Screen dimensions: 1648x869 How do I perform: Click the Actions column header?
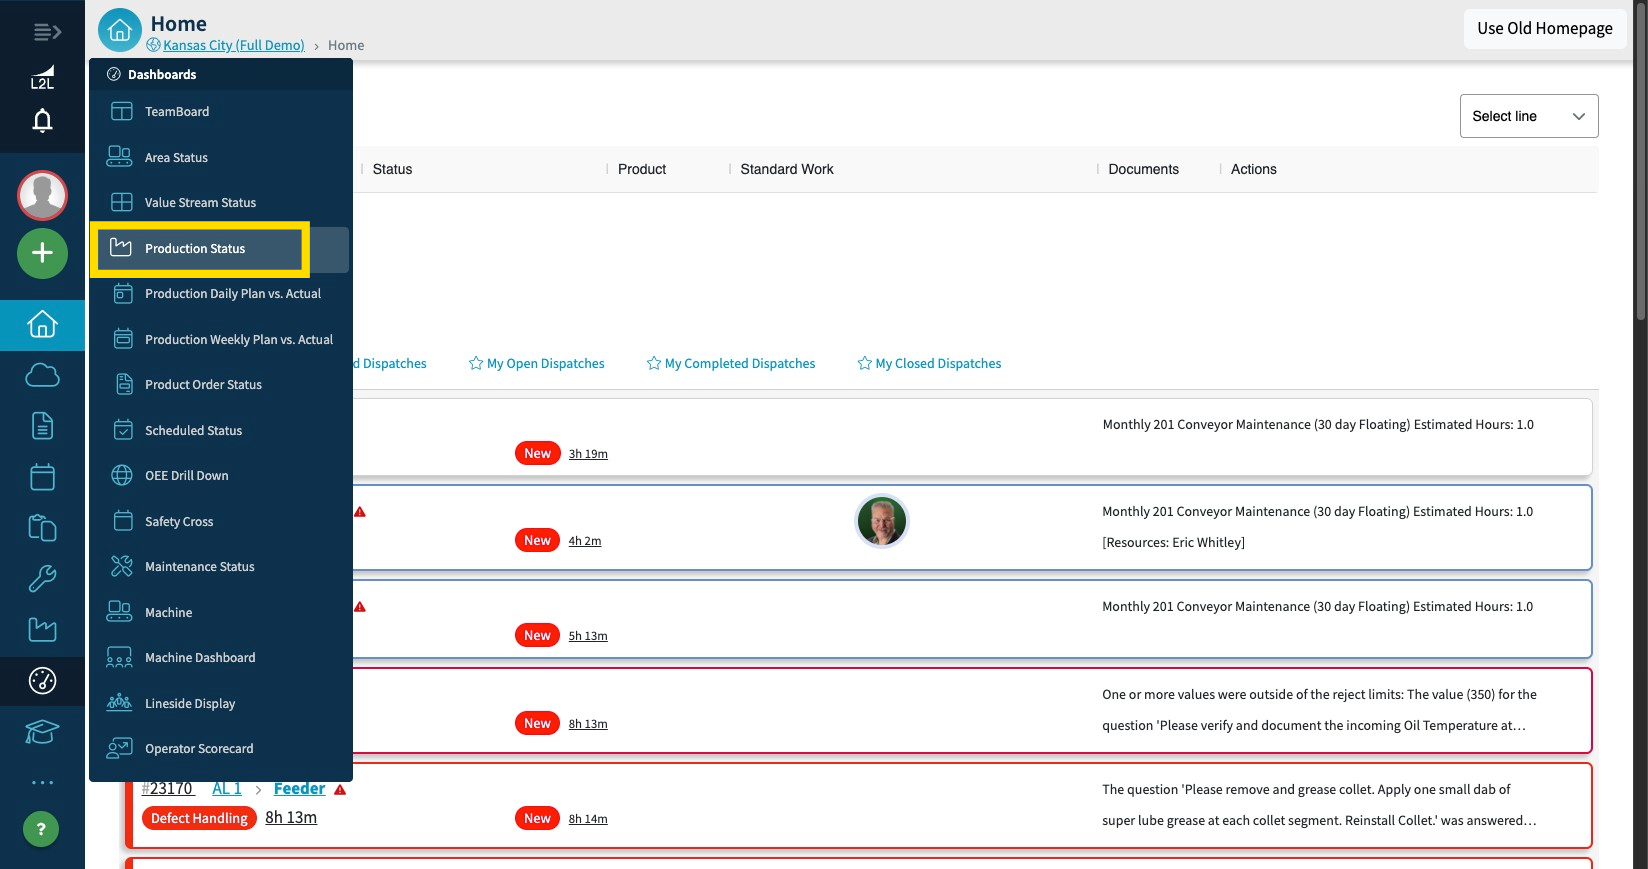click(1253, 169)
